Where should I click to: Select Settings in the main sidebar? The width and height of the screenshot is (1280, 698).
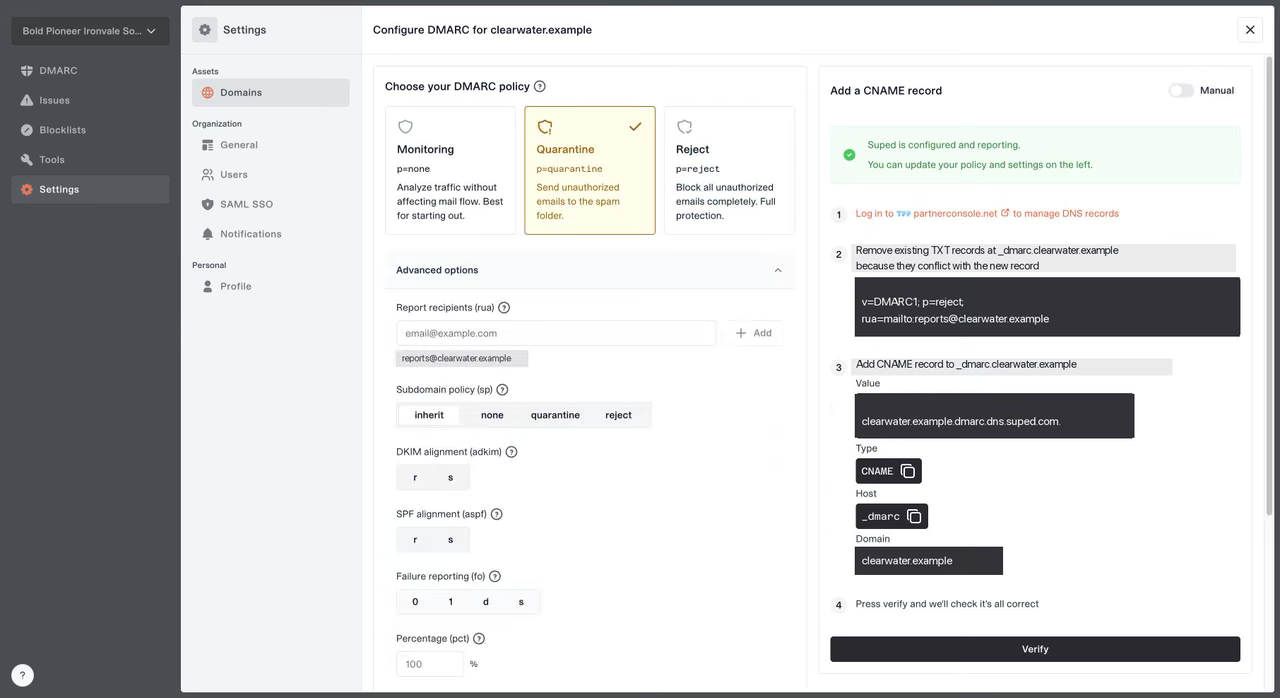90,189
